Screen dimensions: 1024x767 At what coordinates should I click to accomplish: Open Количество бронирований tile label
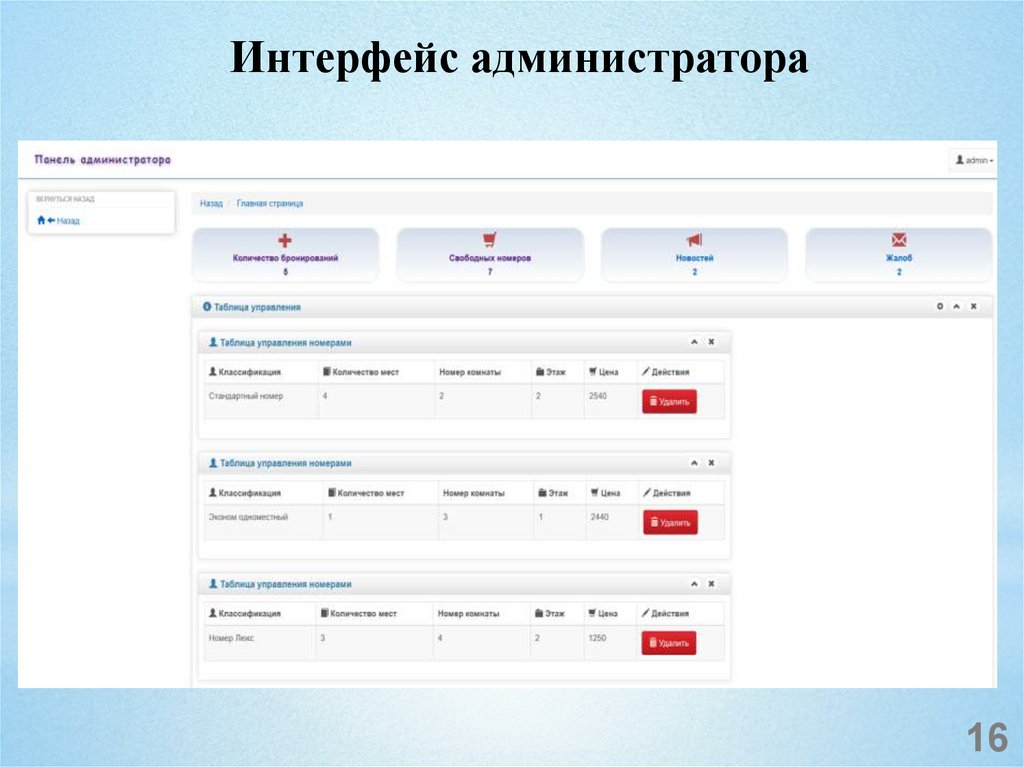click(x=285, y=258)
